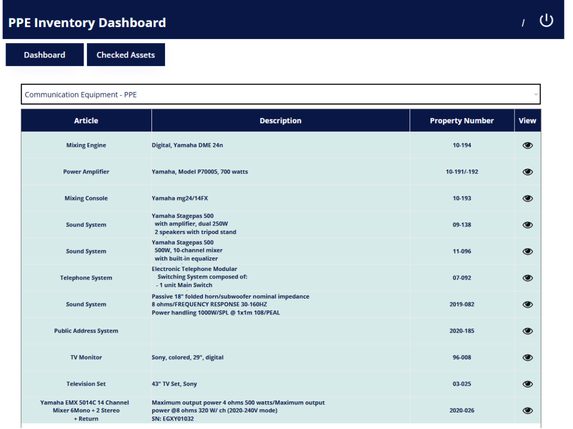Viewport: 573px width, 429px height.
Task: View the Power Amplifier asset details
Action: 527,172
